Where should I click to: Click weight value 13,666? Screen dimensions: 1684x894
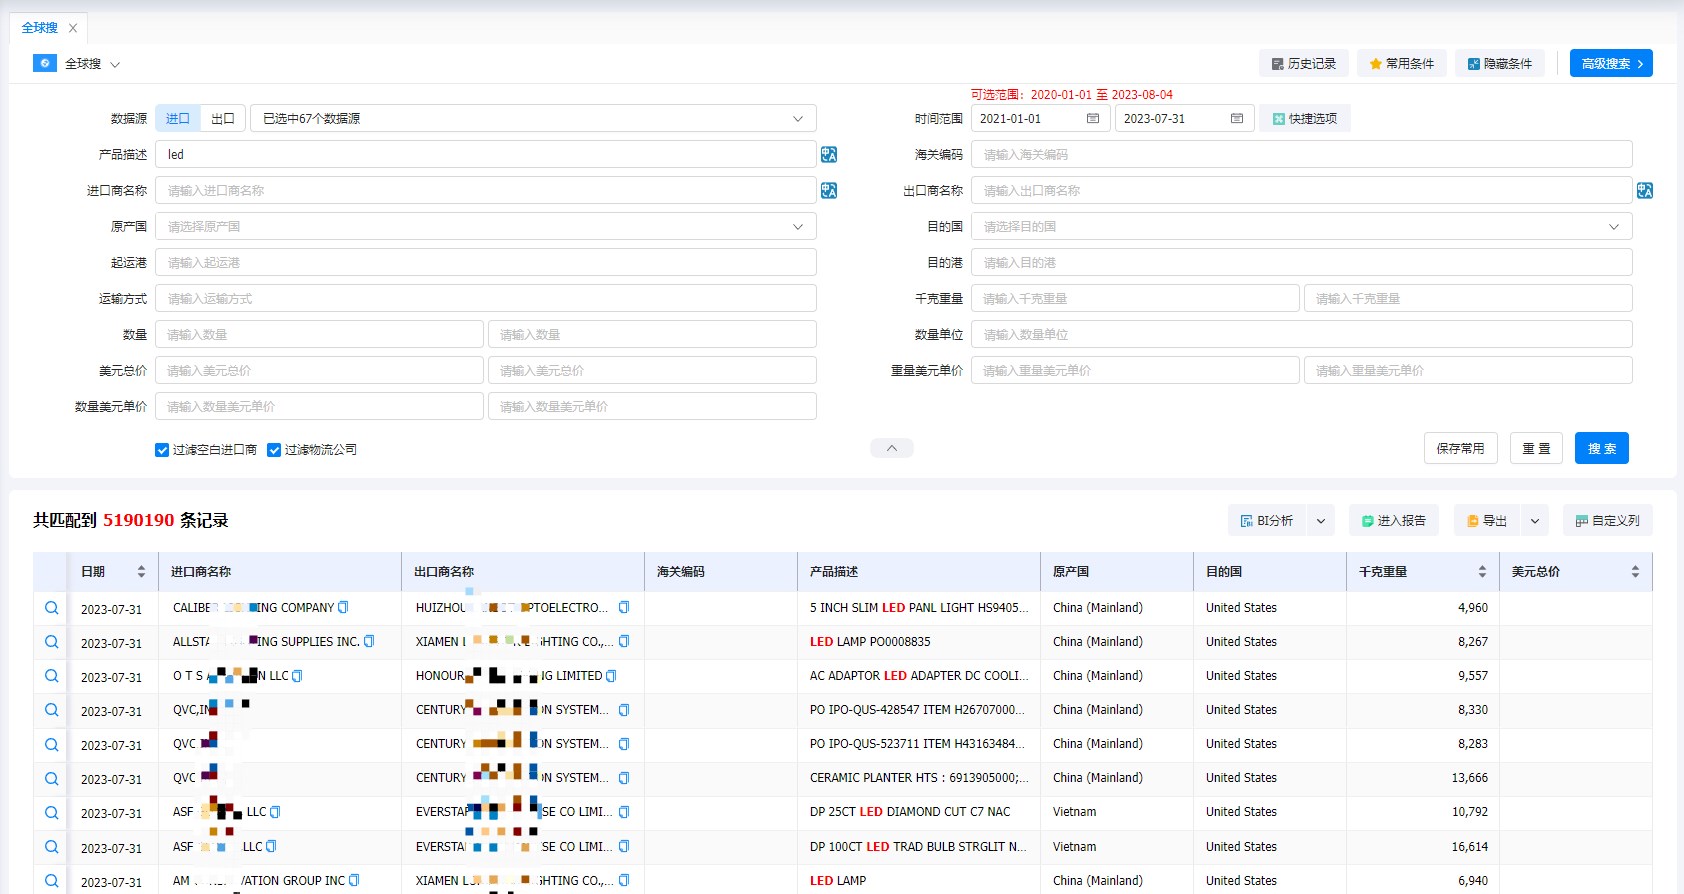coord(1470,778)
